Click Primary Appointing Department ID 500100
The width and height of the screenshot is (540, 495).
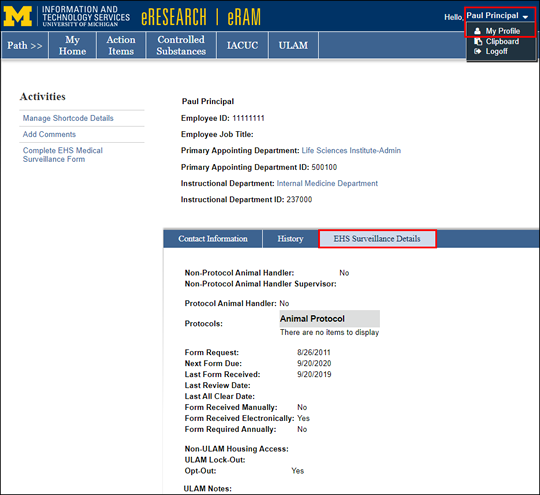pos(324,167)
